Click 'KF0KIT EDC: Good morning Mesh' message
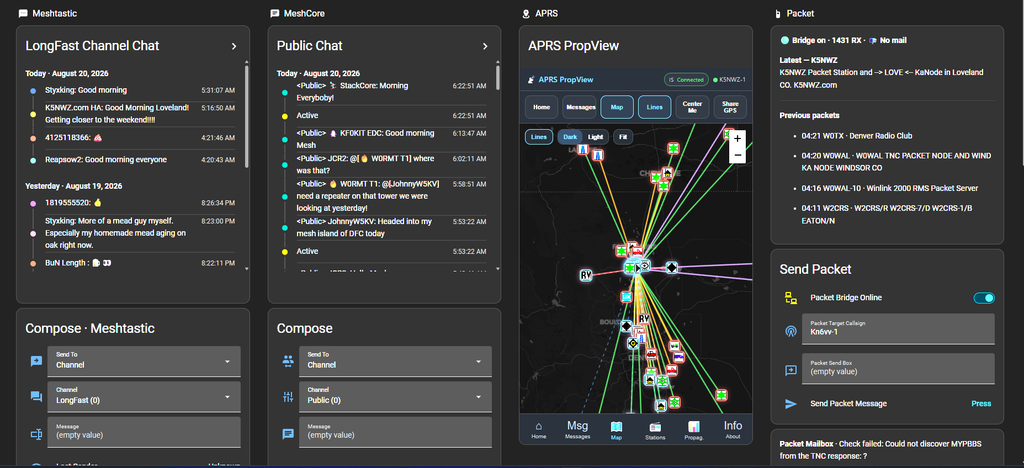The image size is (1024, 468). click(x=365, y=139)
